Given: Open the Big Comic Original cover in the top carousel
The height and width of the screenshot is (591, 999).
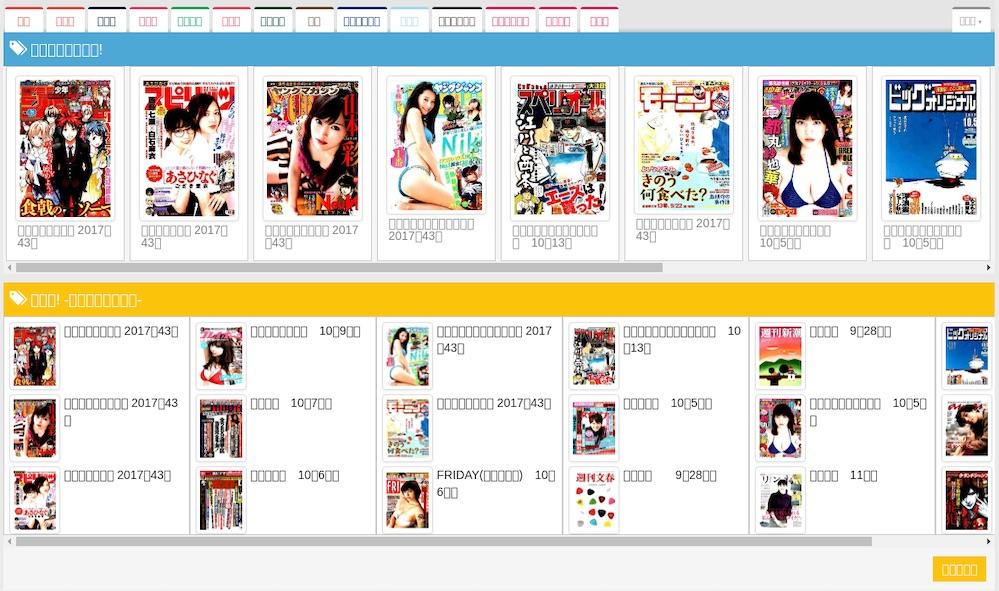Looking at the screenshot, I should pos(930,148).
